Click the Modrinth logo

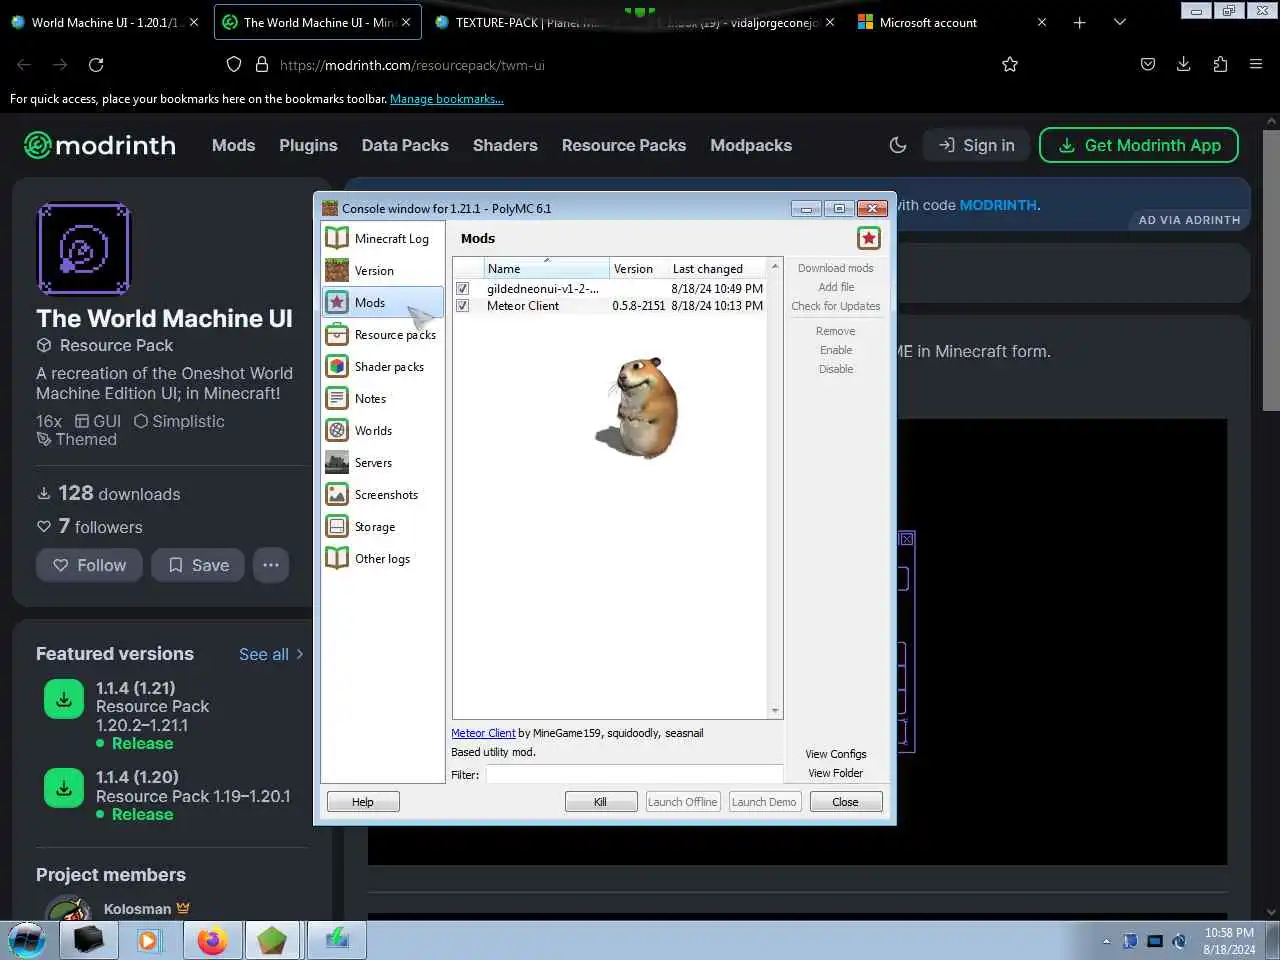pos(100,145)
